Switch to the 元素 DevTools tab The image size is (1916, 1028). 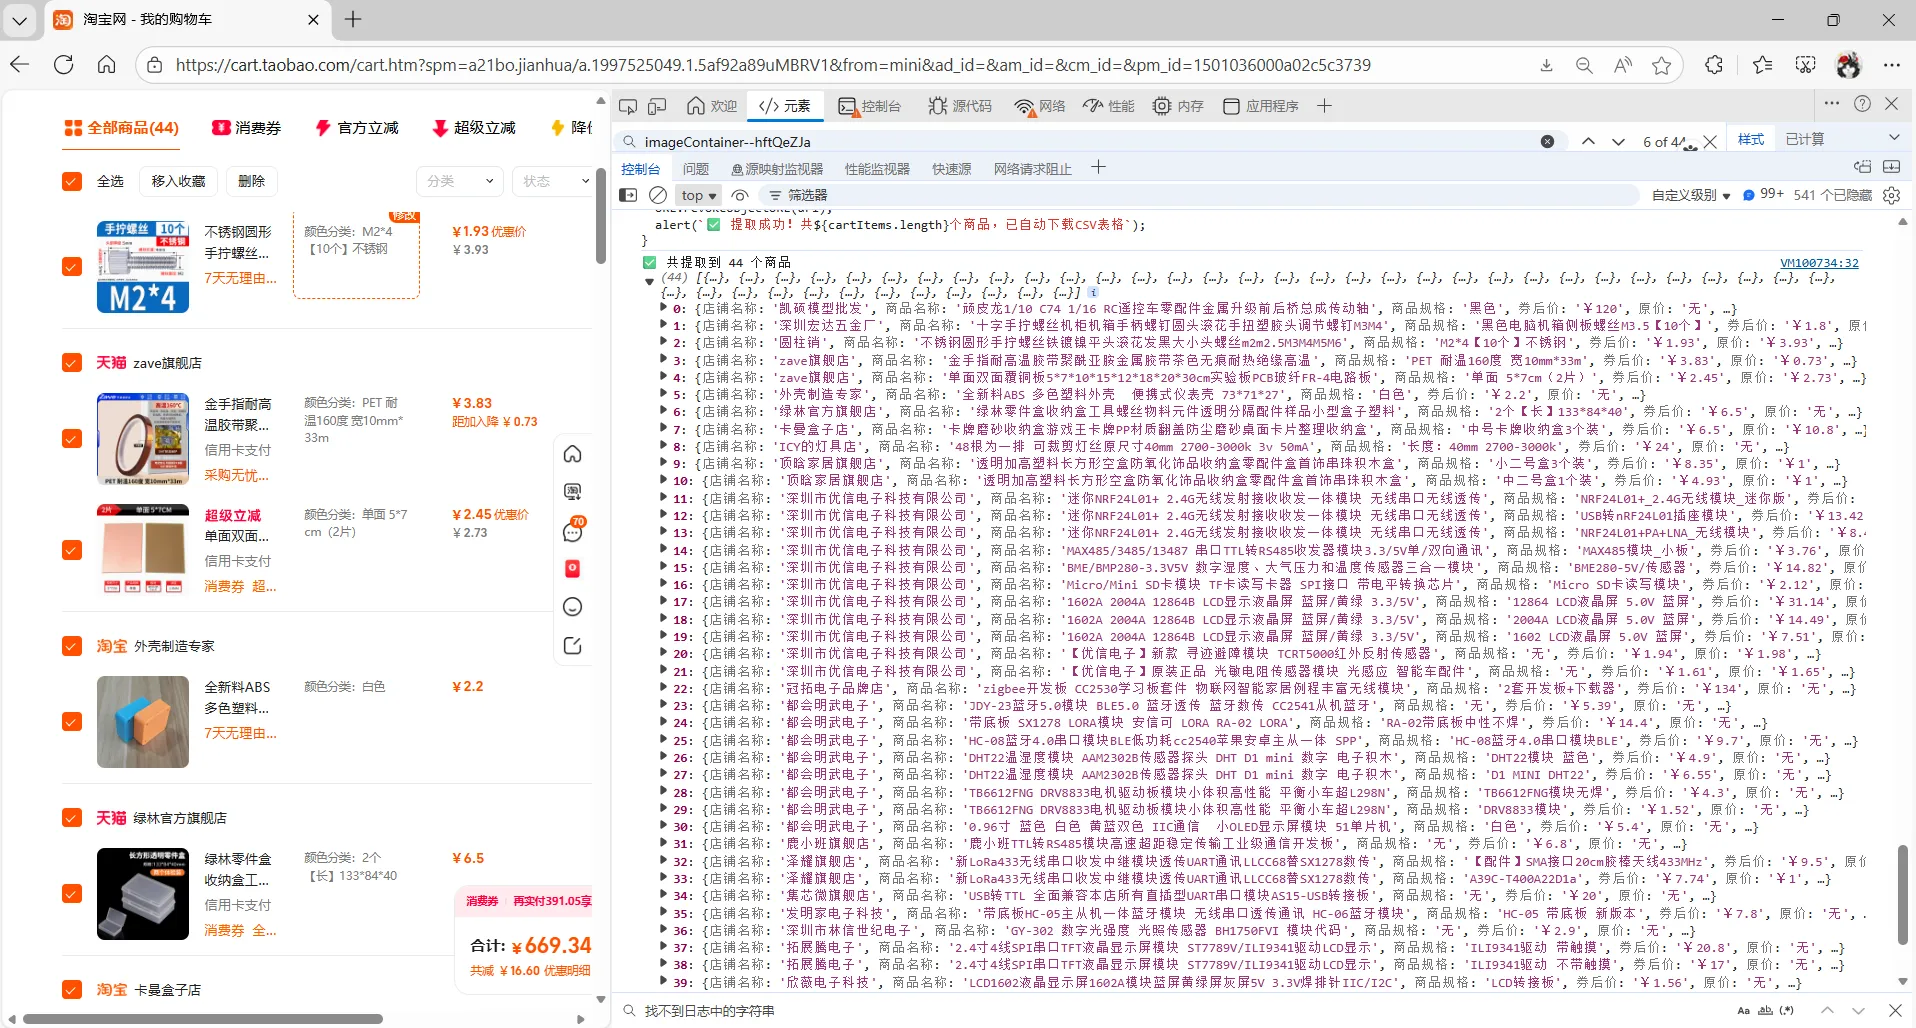point(785,106)
